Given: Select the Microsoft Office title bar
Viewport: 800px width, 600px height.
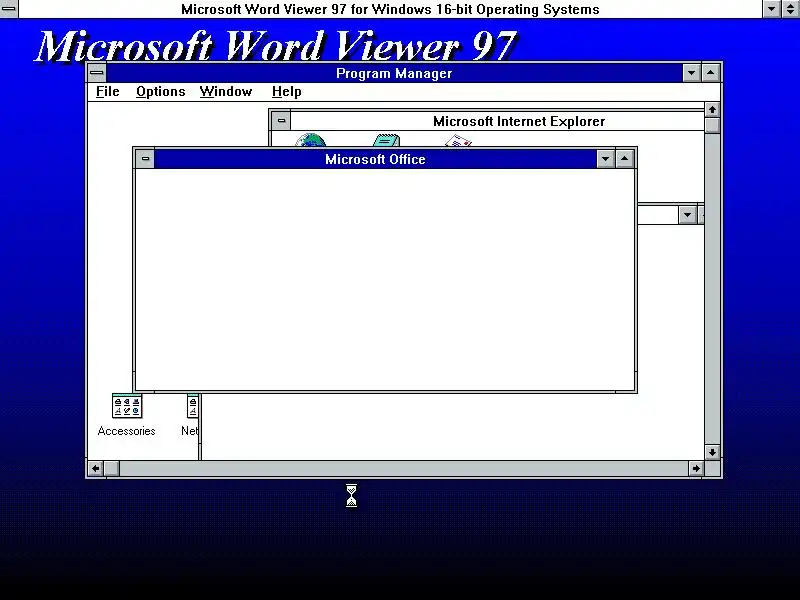Looking at the screenshot, I should pos(375,159).
